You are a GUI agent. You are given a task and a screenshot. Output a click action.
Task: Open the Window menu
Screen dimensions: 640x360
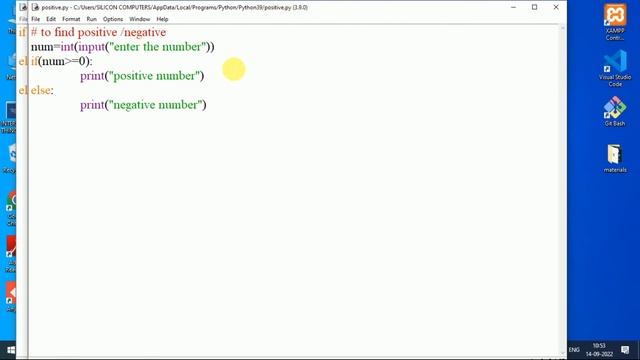pyautogui.click(x=140, y=19)
